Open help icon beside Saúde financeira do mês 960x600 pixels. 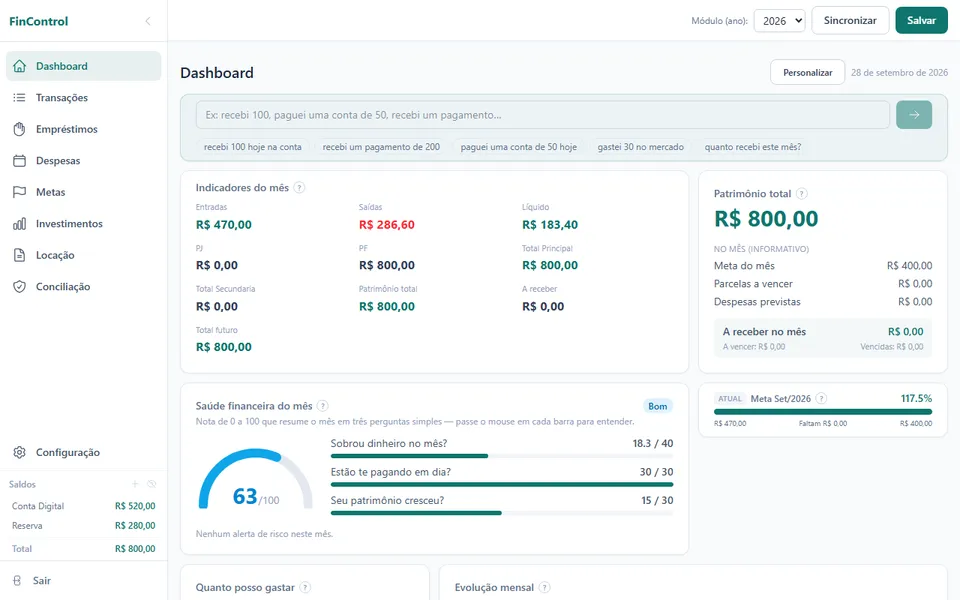click(323, 406)
